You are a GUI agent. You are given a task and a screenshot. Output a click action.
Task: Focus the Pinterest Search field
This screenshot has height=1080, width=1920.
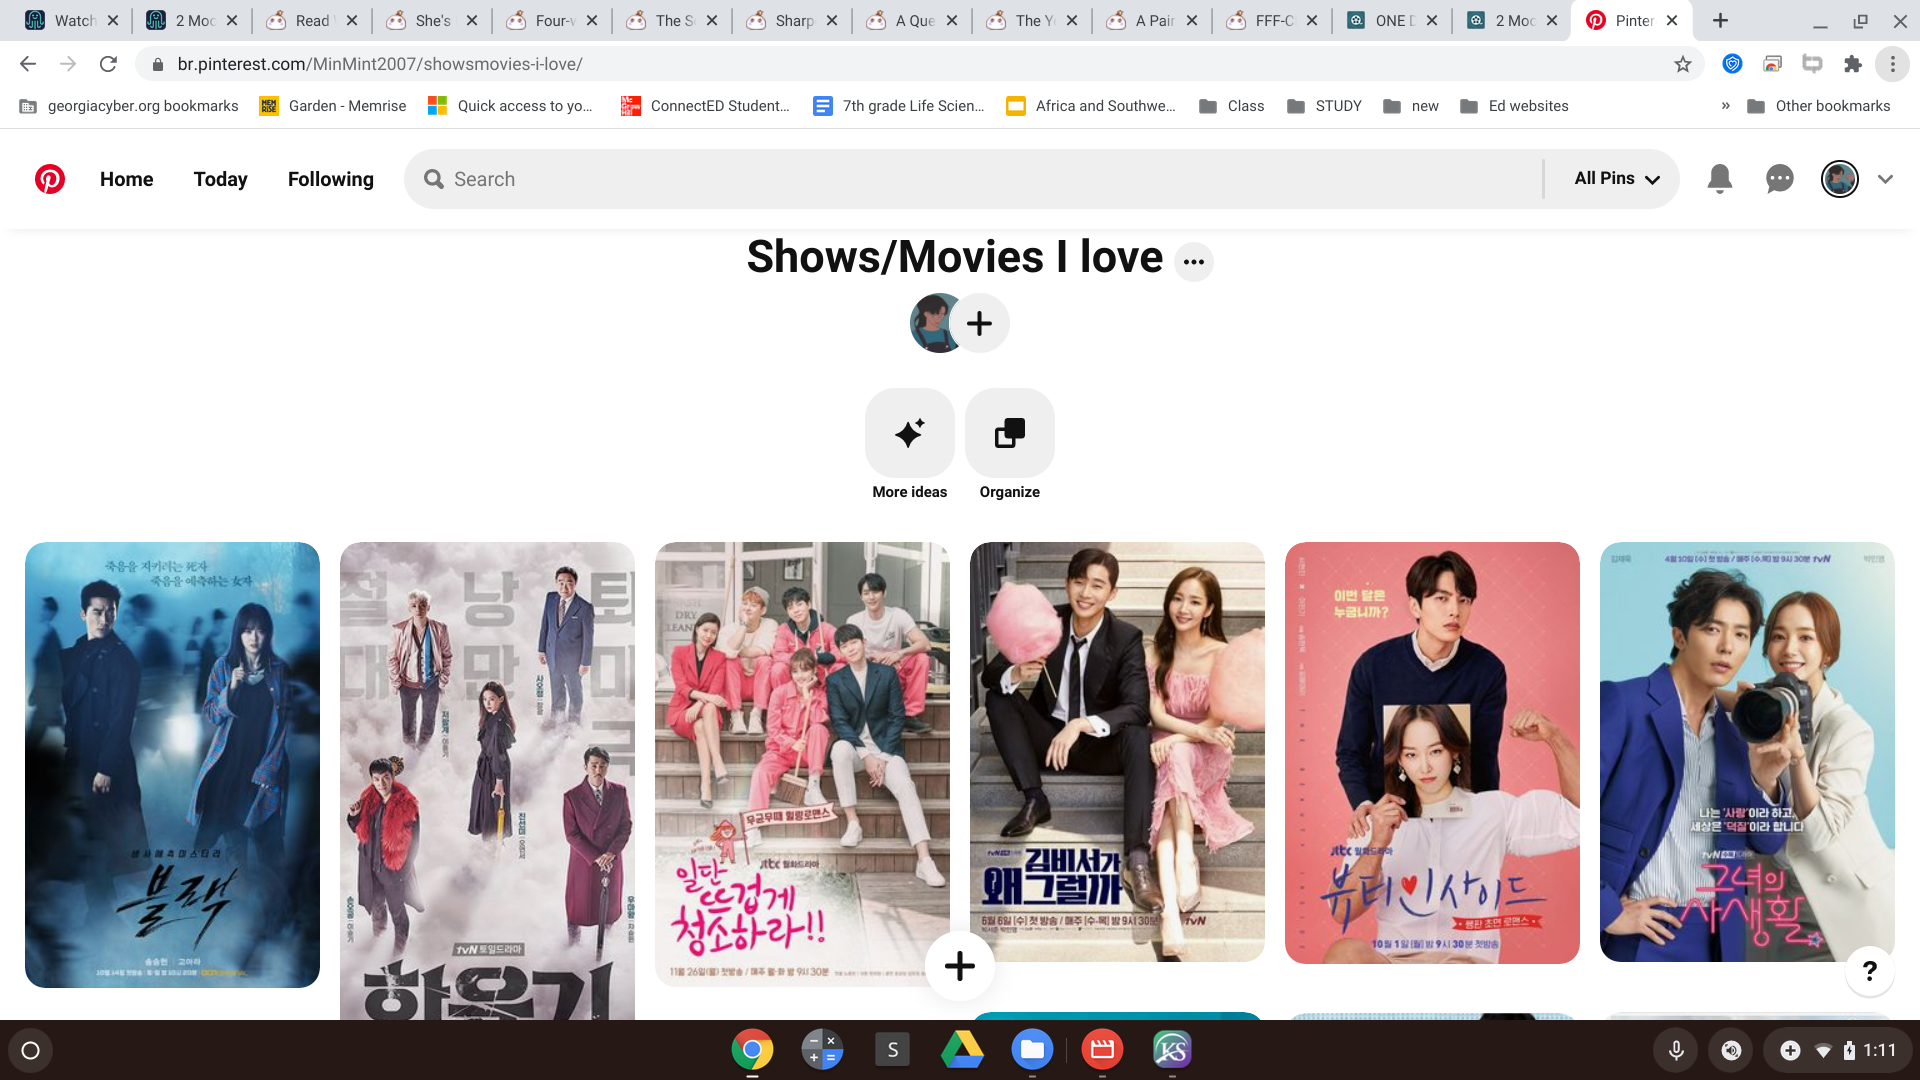tap(975, 179)
